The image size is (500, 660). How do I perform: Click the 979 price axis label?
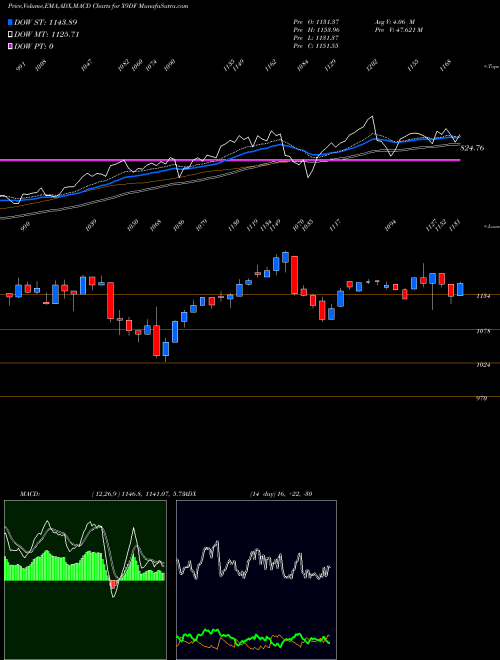coord(481,398)
